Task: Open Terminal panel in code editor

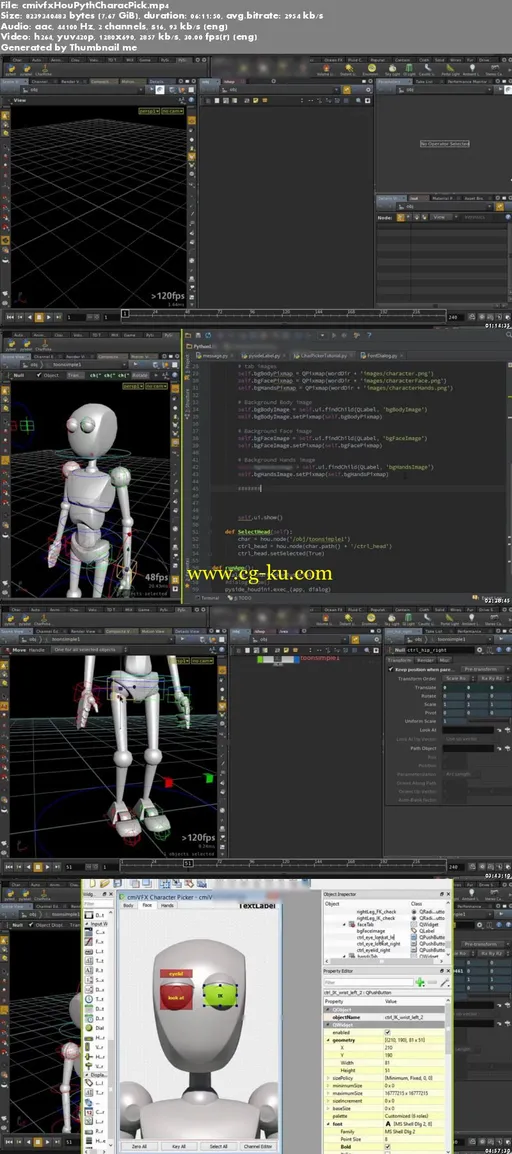Action: pos(210,598)
